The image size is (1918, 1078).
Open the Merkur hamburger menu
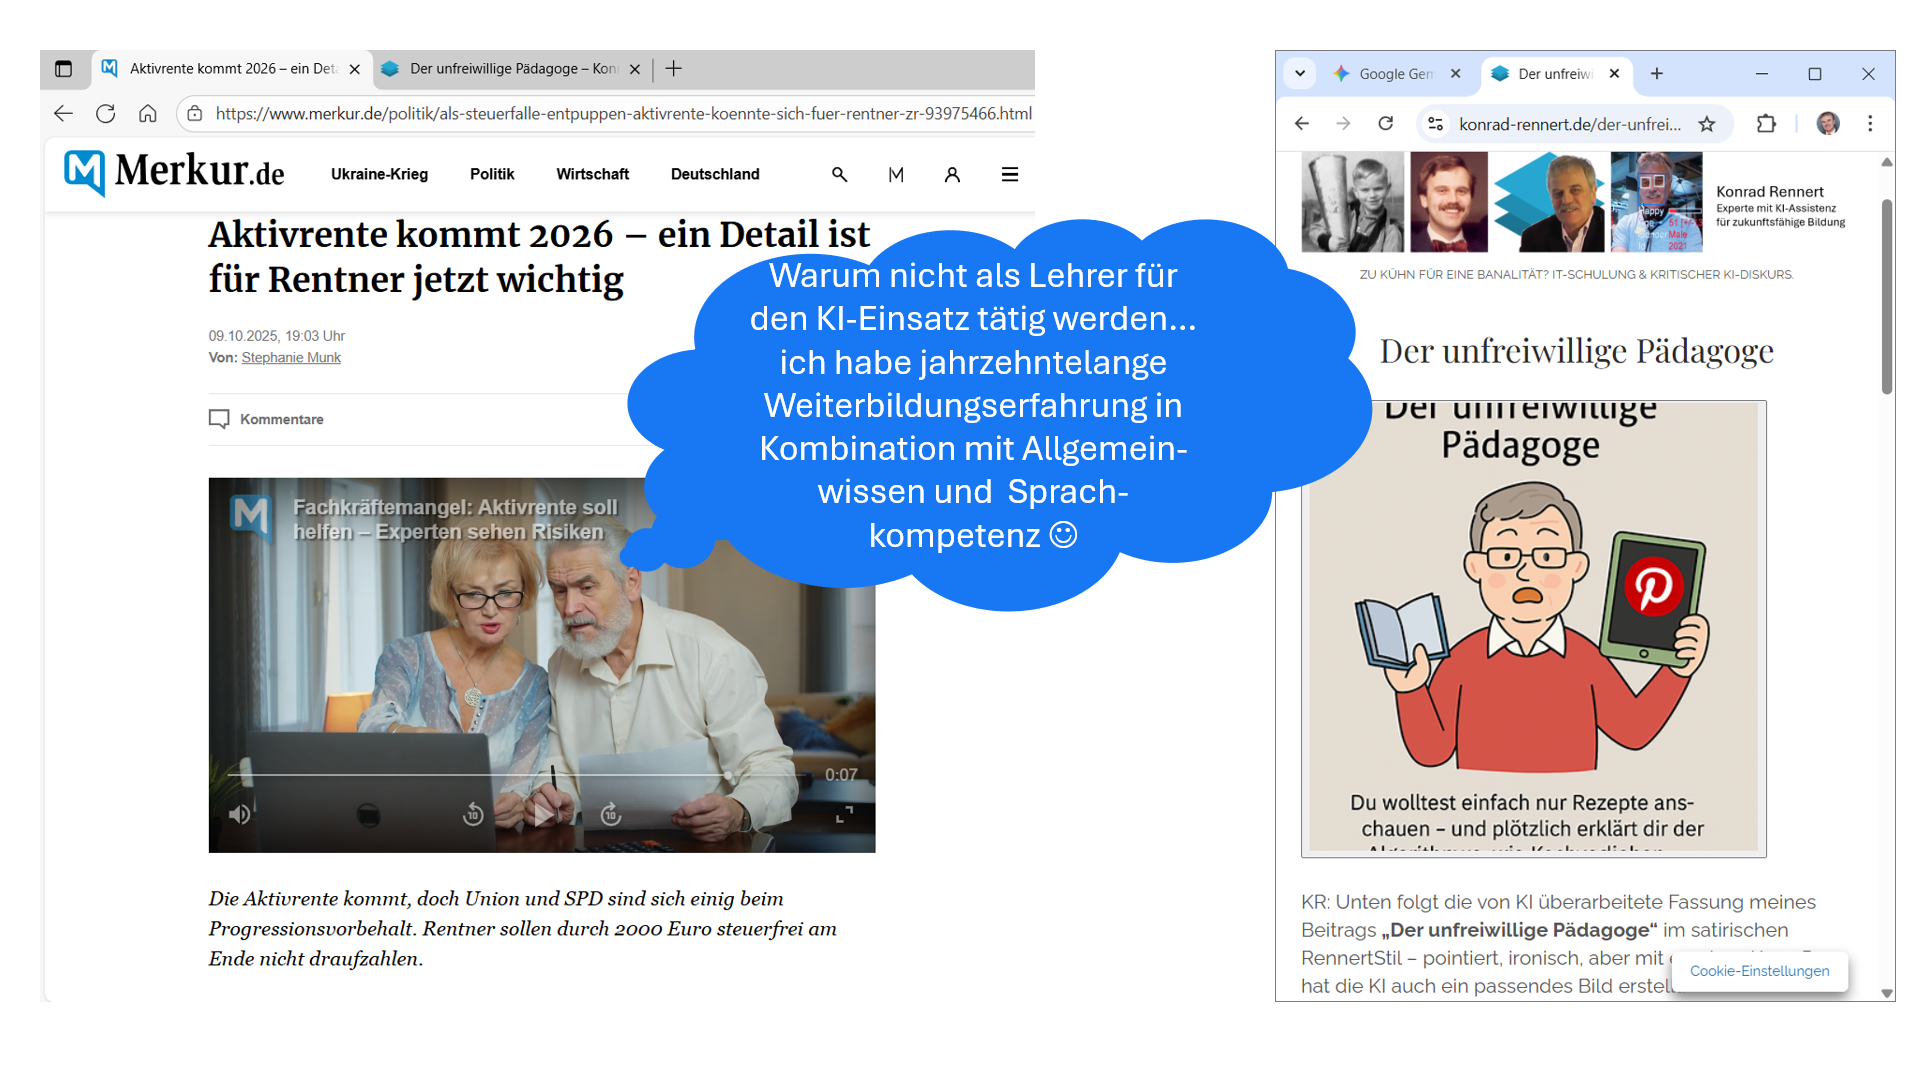click(x=1009, y=175)
